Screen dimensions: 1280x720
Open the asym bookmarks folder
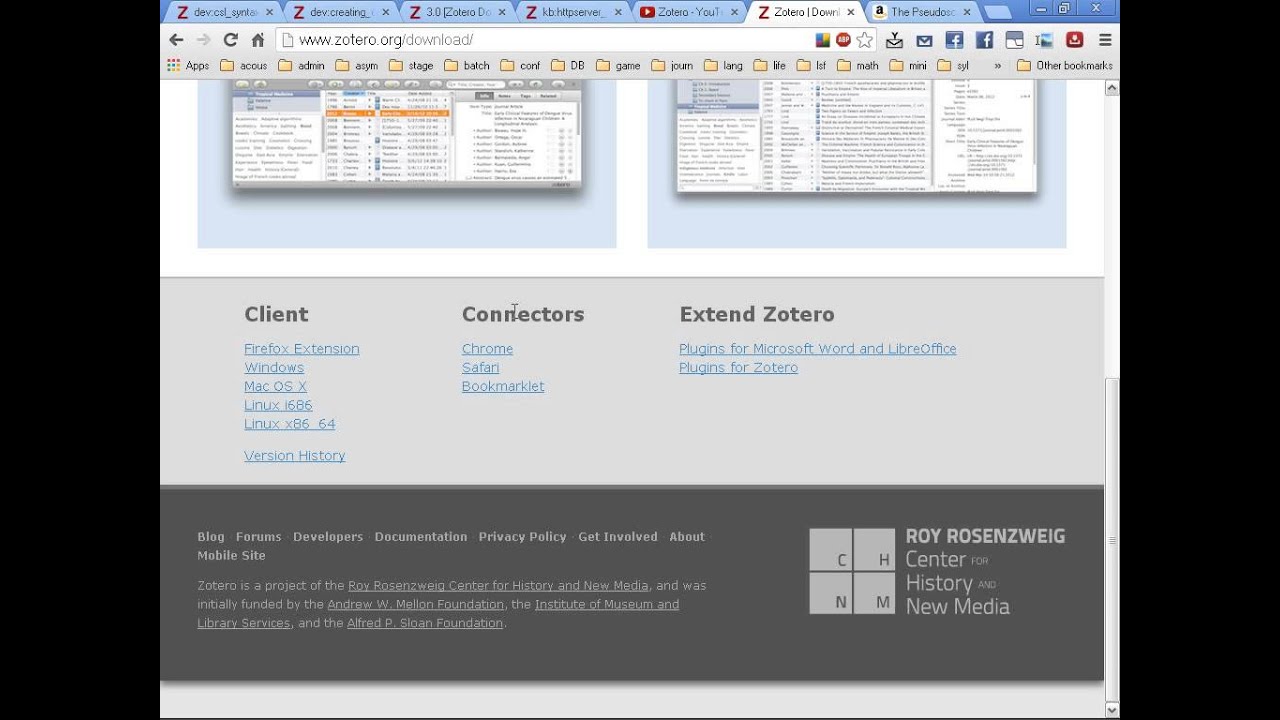pos(357,66)
